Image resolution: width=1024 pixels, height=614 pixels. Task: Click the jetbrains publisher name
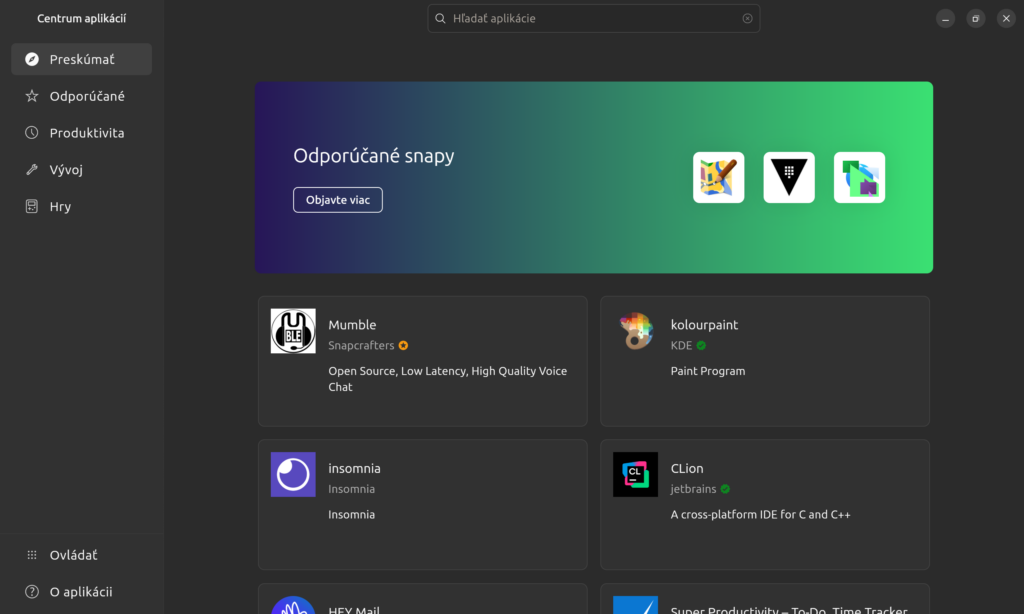(694, 489)
